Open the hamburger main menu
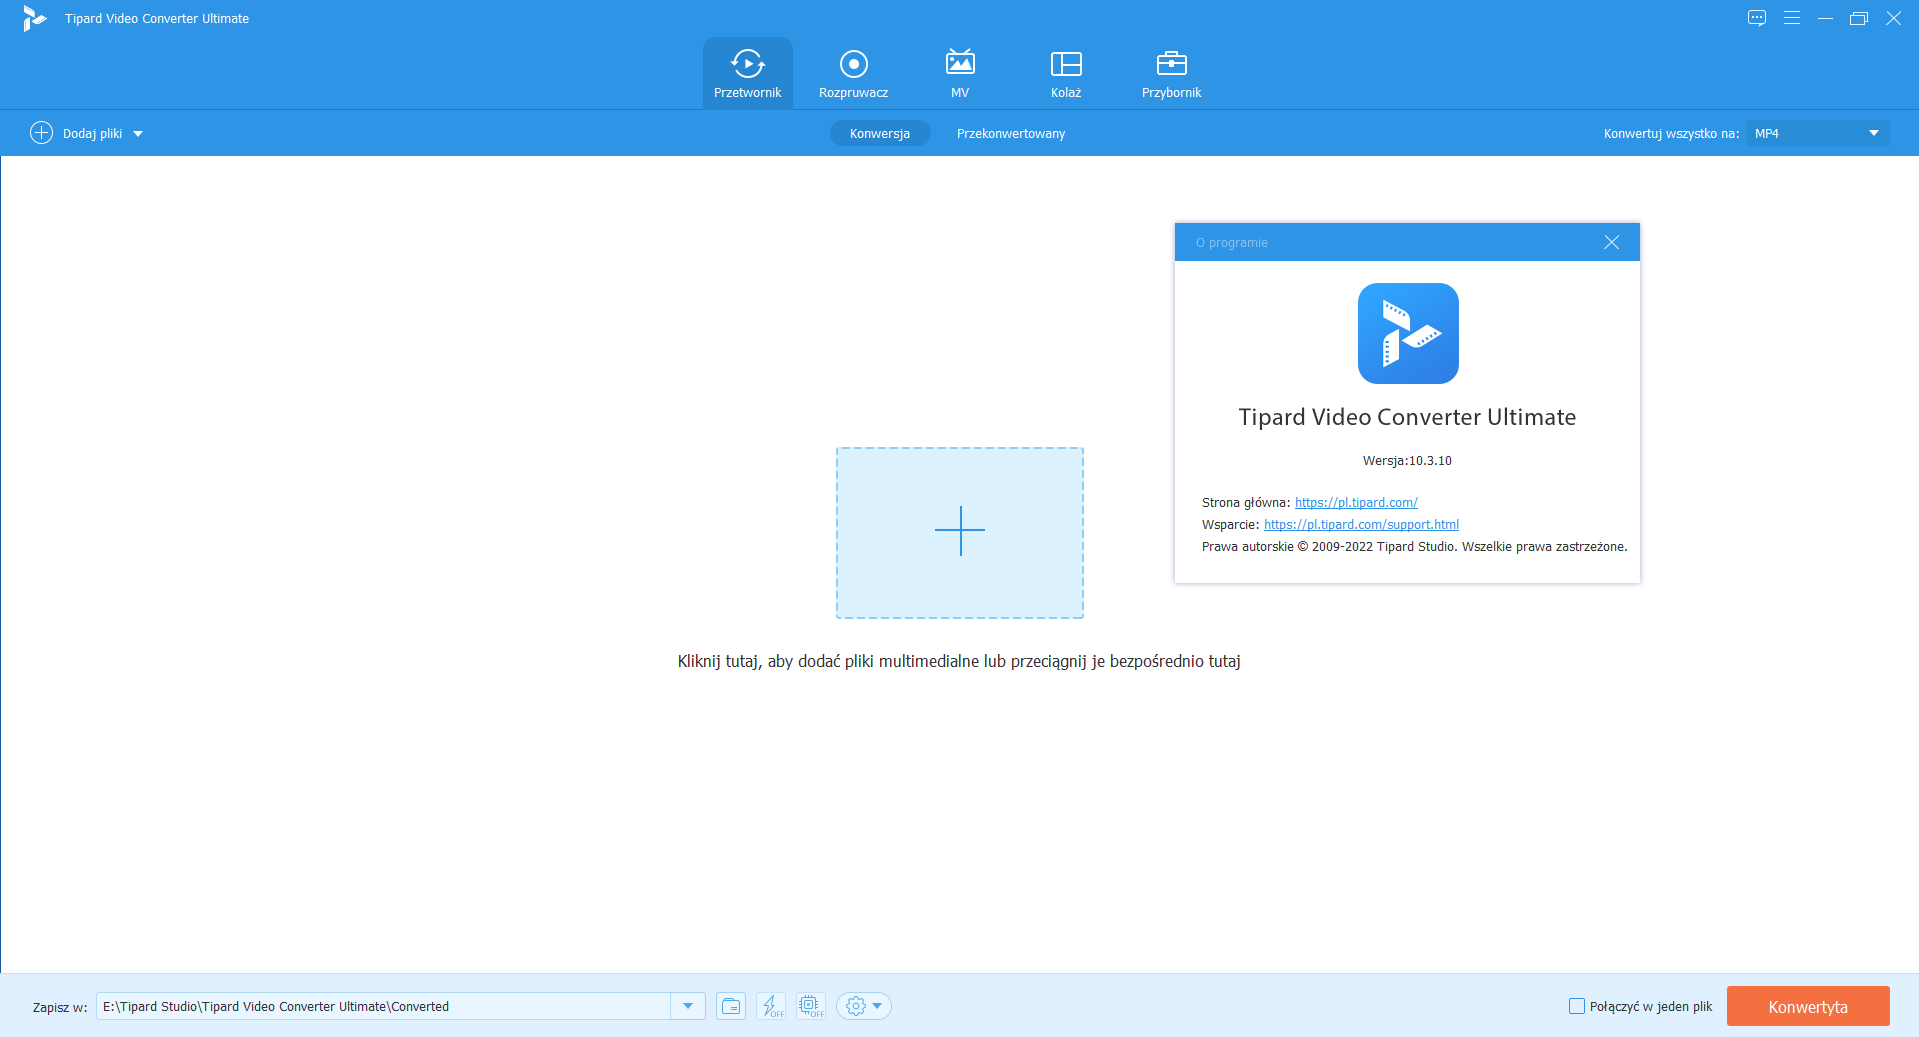 coord(1792,18)
